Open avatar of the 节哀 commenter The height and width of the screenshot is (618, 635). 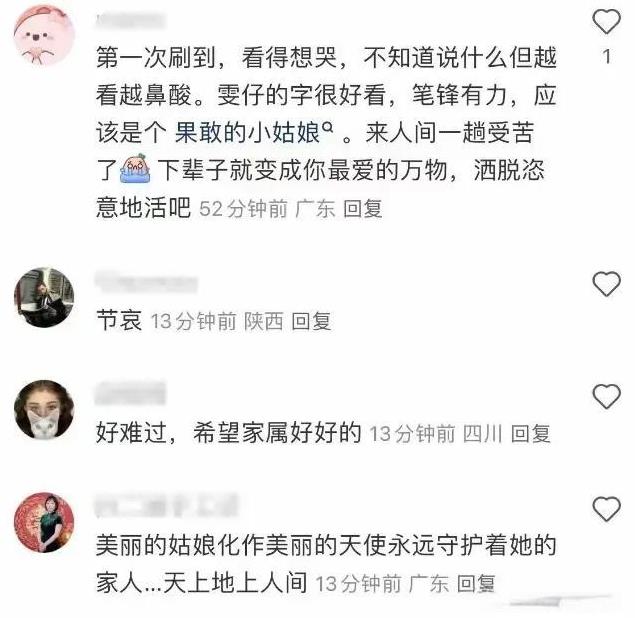click(x=44, y=297)
